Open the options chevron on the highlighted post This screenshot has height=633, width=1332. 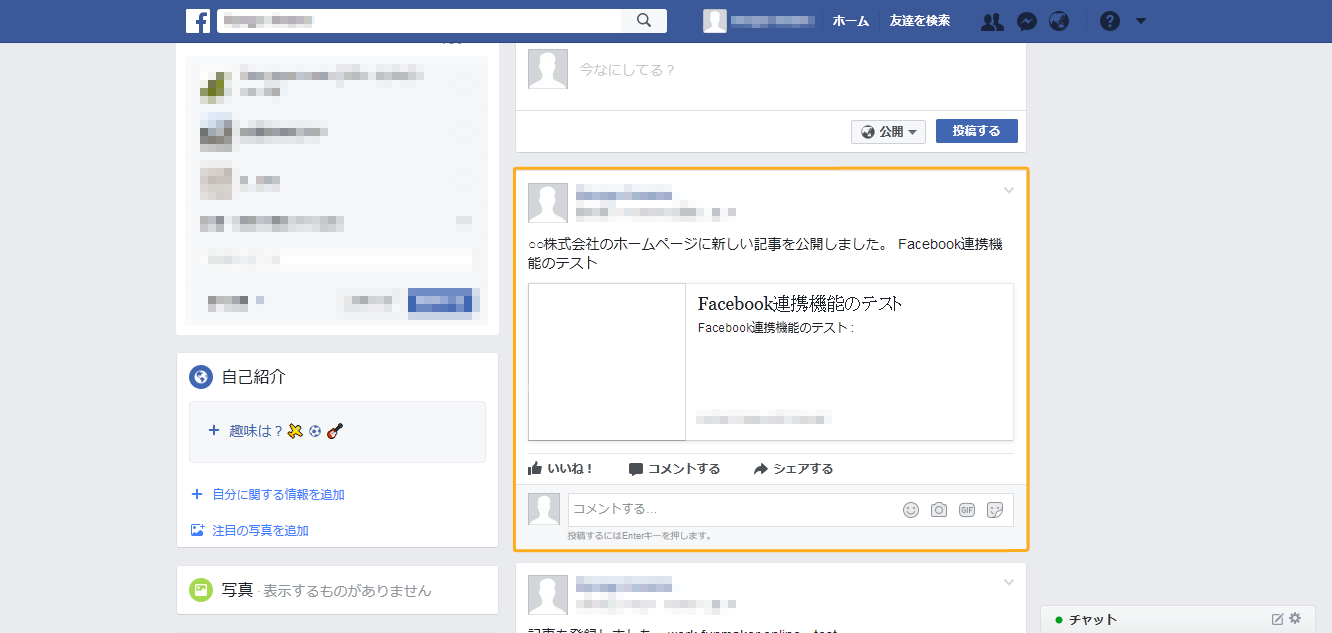click(x=1009, y=191)
